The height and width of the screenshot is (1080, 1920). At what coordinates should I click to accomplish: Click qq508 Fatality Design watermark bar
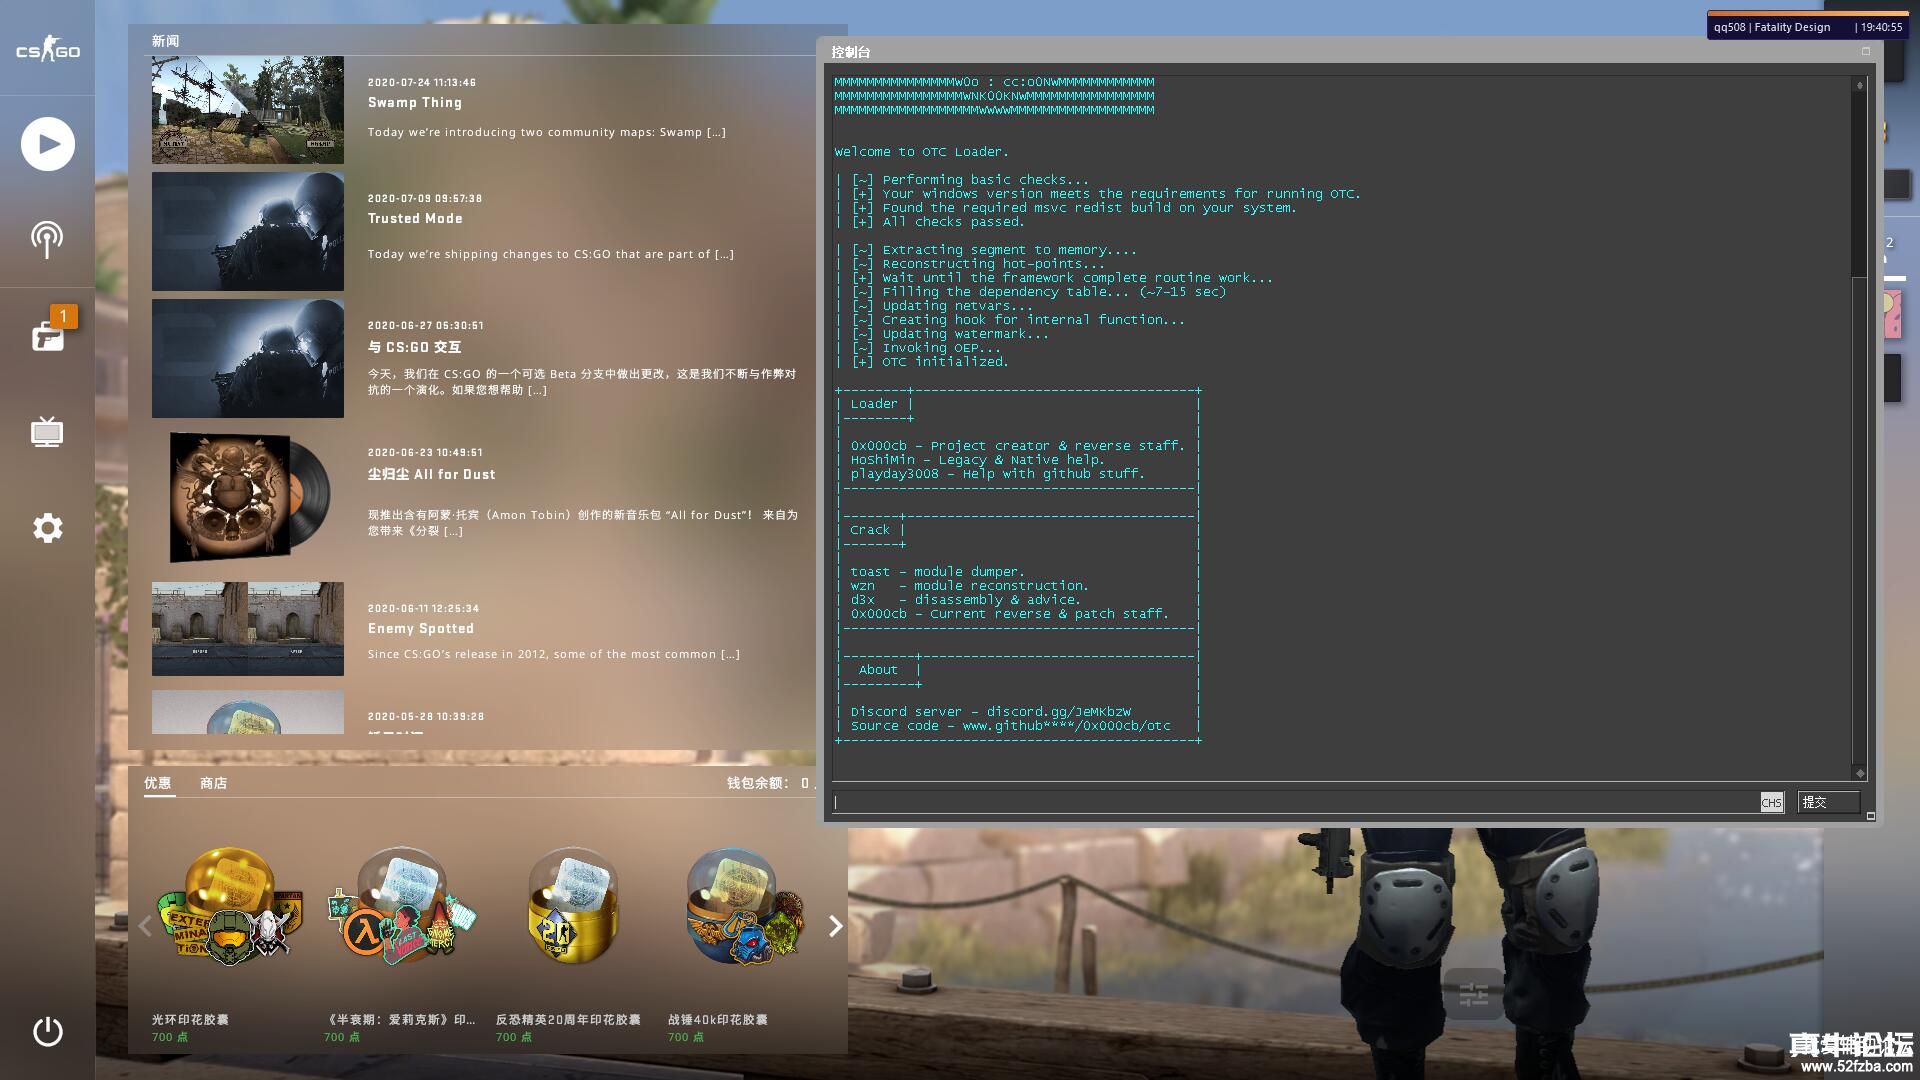(1808, 27)
